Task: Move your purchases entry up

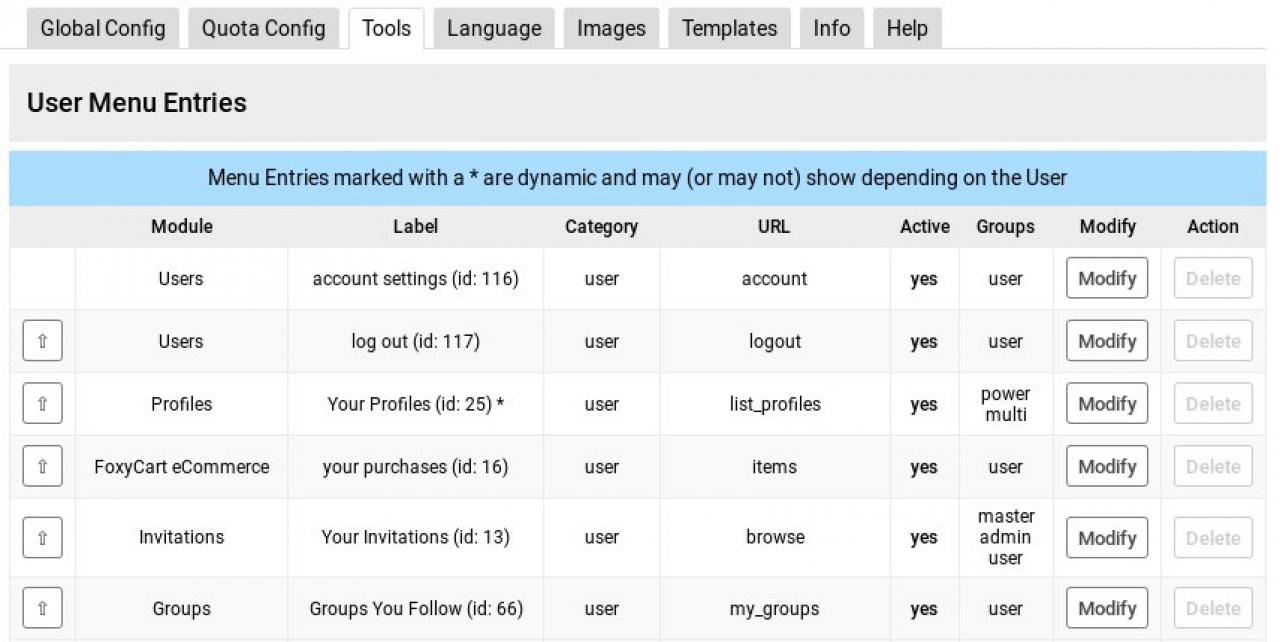Action: click(42, 466)
